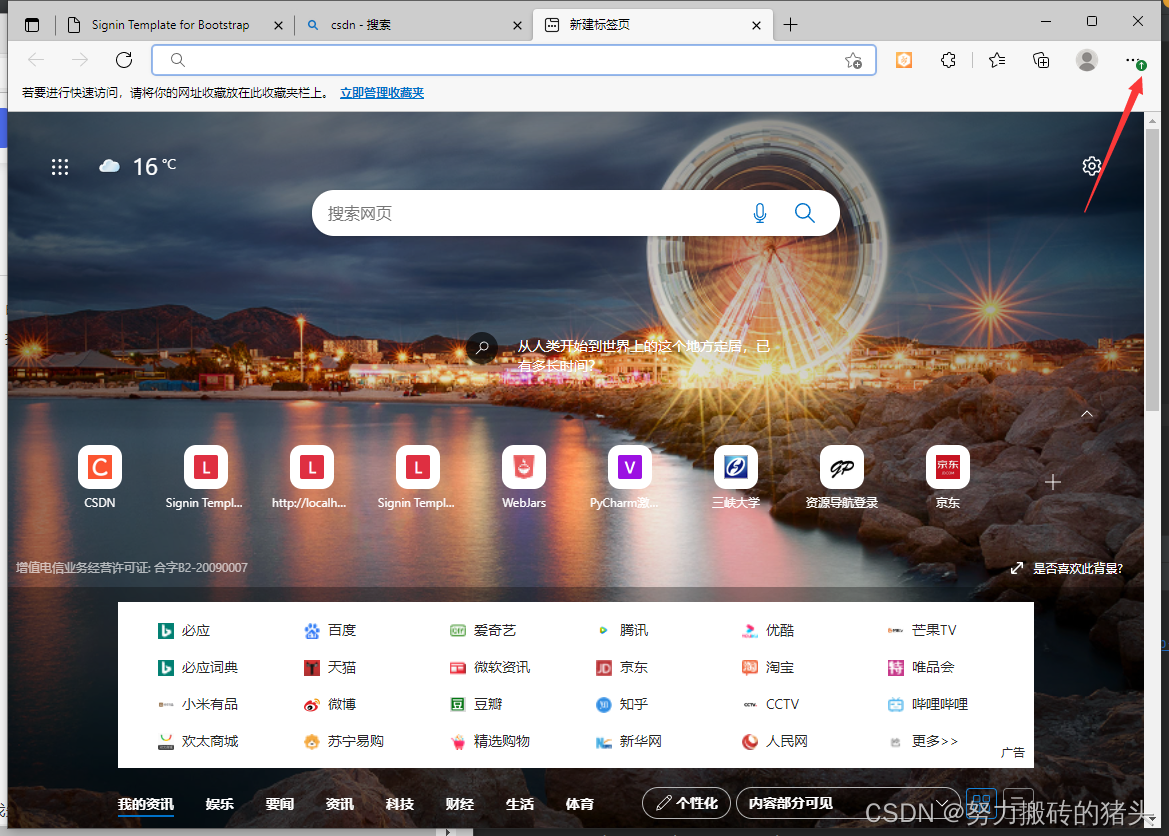
Task: Collapse the shortcuts with the chevron arrow
Action: pyautogui.click(x=1086, y=413)
